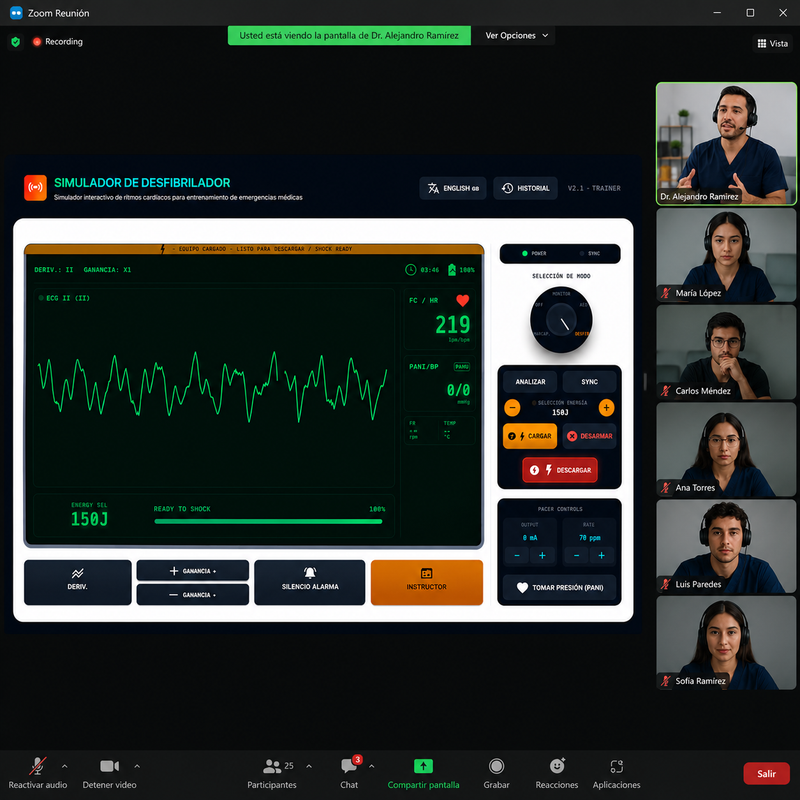Click the READY TO SHOCK charge progress bar
Image resolution: width=800 pixels, height=800 pixels.
(268, 521)
